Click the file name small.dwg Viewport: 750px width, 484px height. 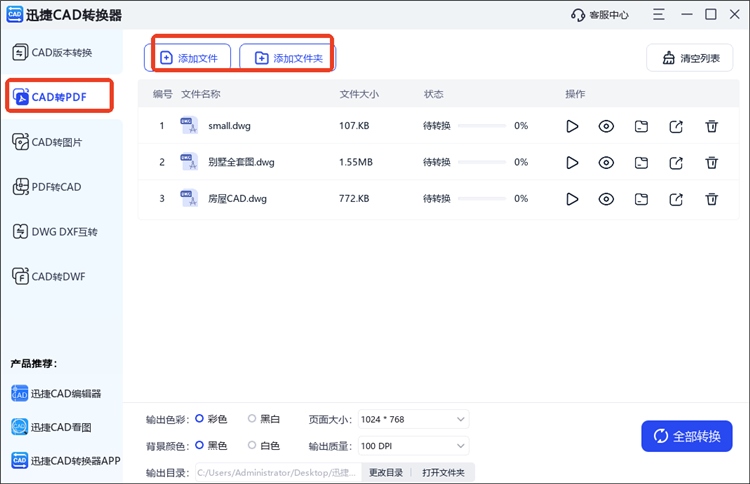pos(229,126)
